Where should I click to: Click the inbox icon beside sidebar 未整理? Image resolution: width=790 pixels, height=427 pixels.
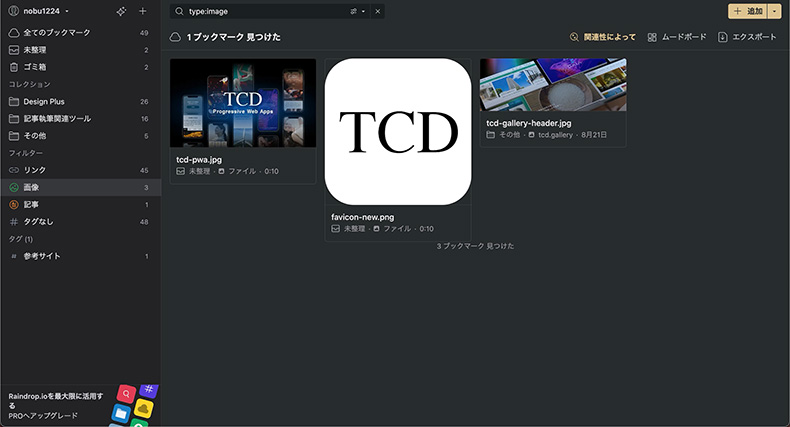[x=14, y=50]
